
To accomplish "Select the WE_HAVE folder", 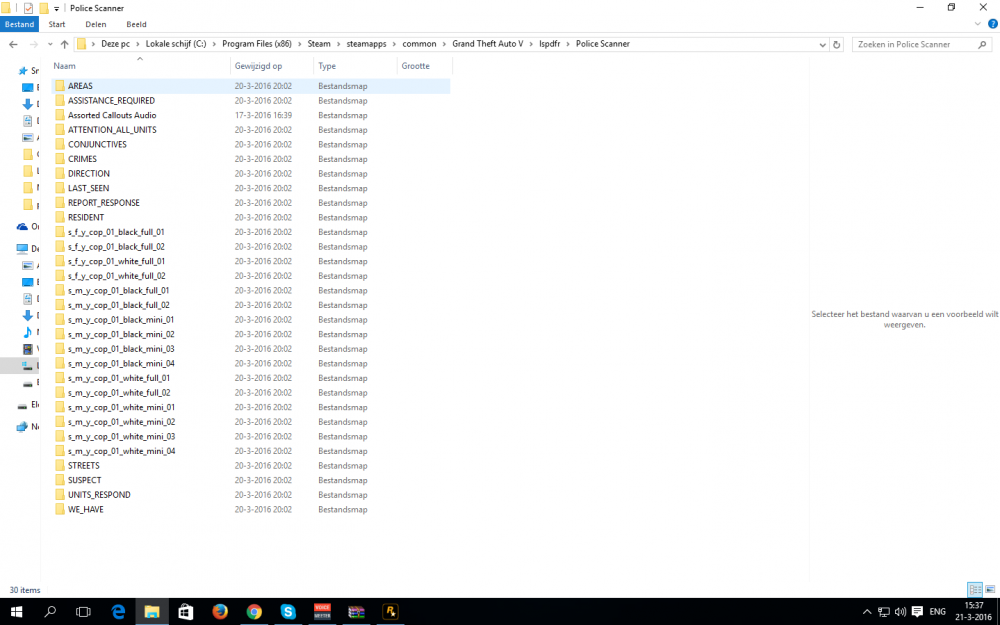I will coord(85,510).
